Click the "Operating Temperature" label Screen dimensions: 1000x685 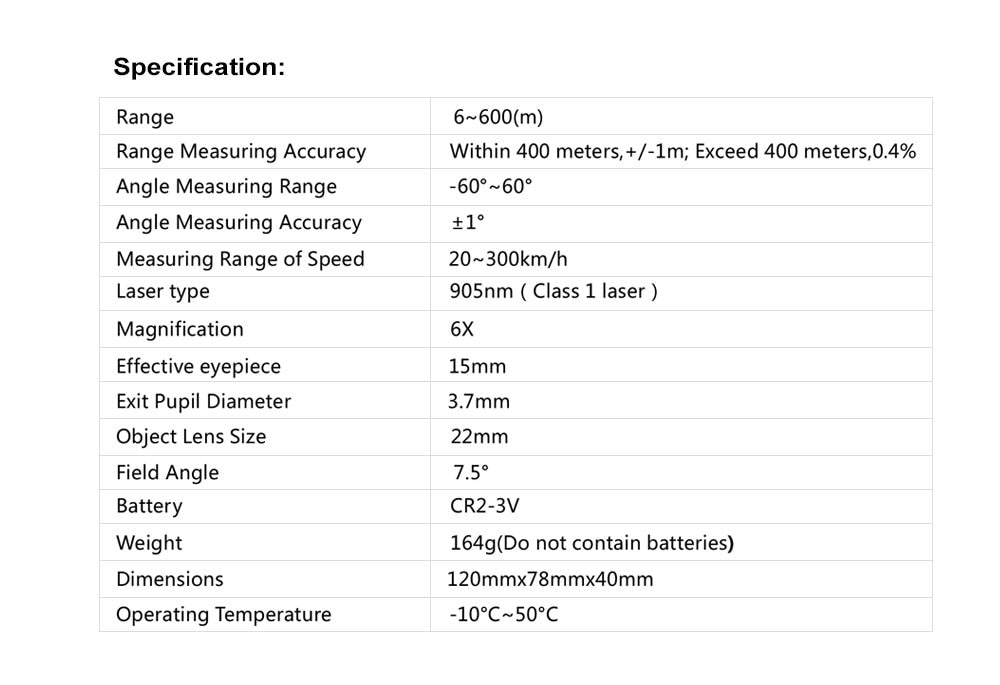(x=223, y=615)
